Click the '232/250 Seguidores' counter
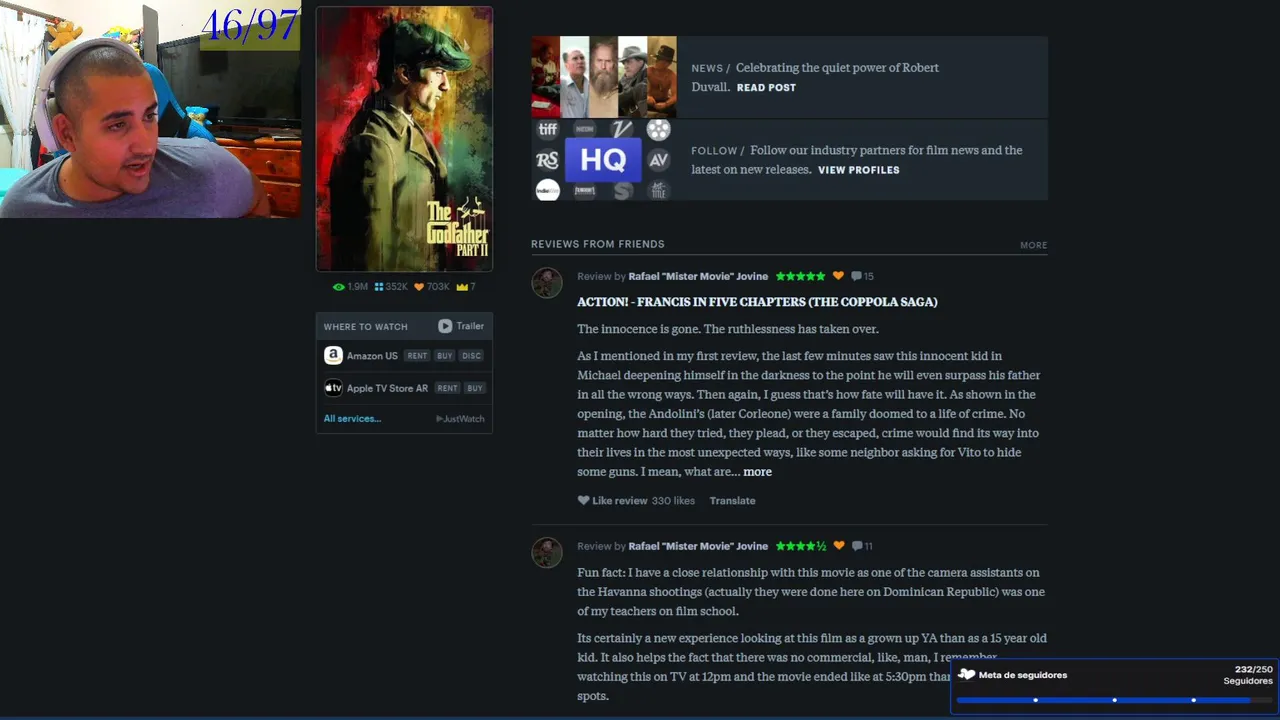The image size is (1280, 720). 1248,675
